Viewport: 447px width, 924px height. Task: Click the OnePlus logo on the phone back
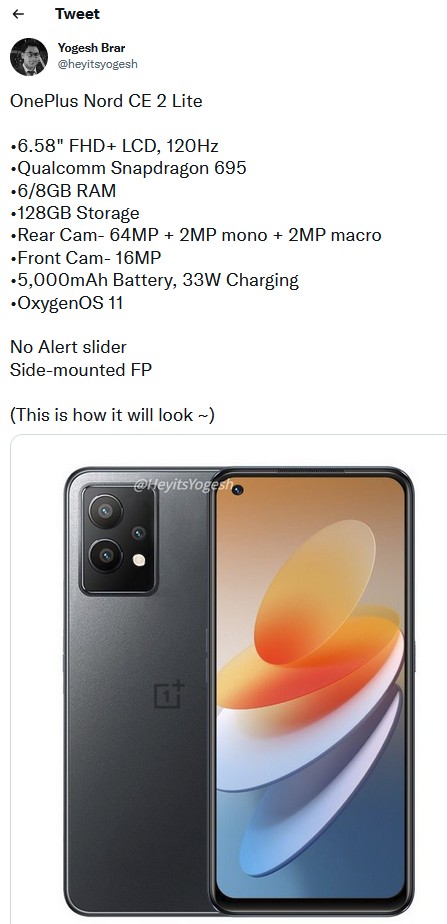169,694
